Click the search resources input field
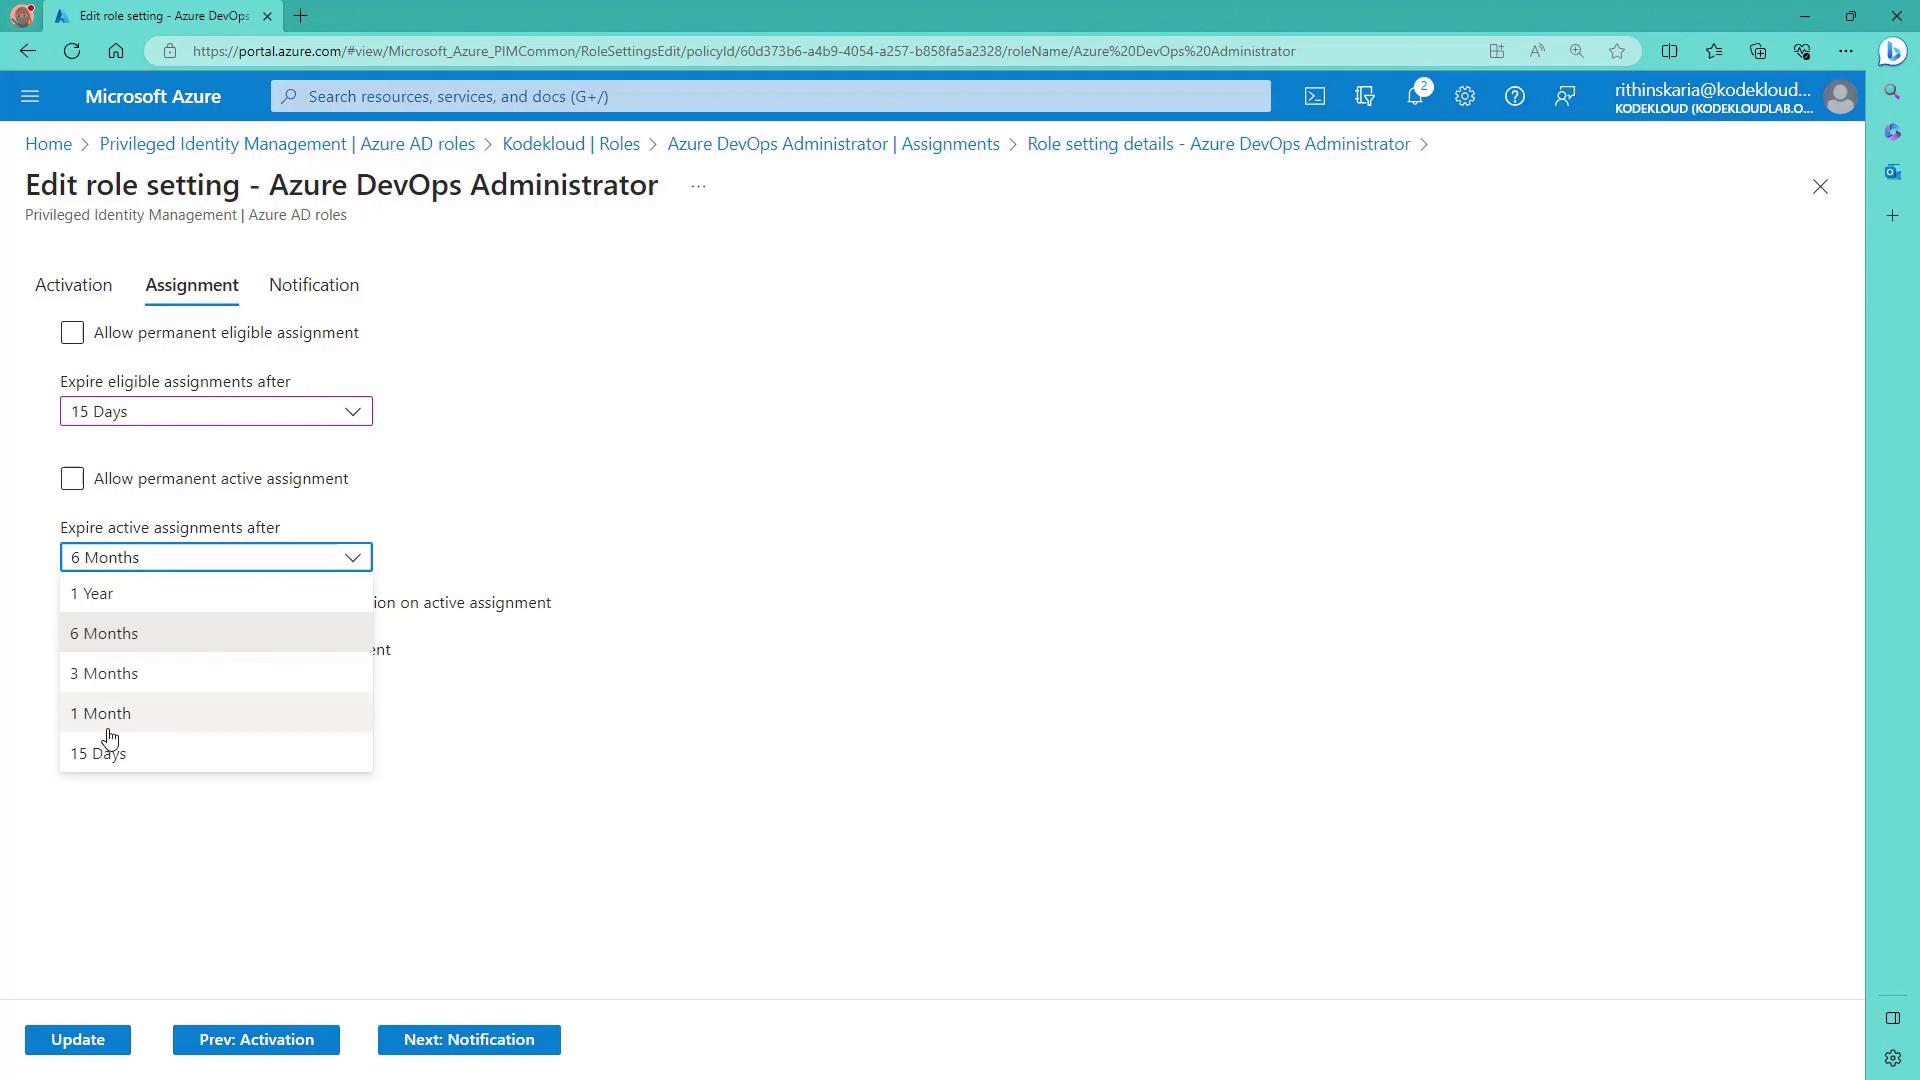The image size is (1920, 1080). tap(770, 97)
